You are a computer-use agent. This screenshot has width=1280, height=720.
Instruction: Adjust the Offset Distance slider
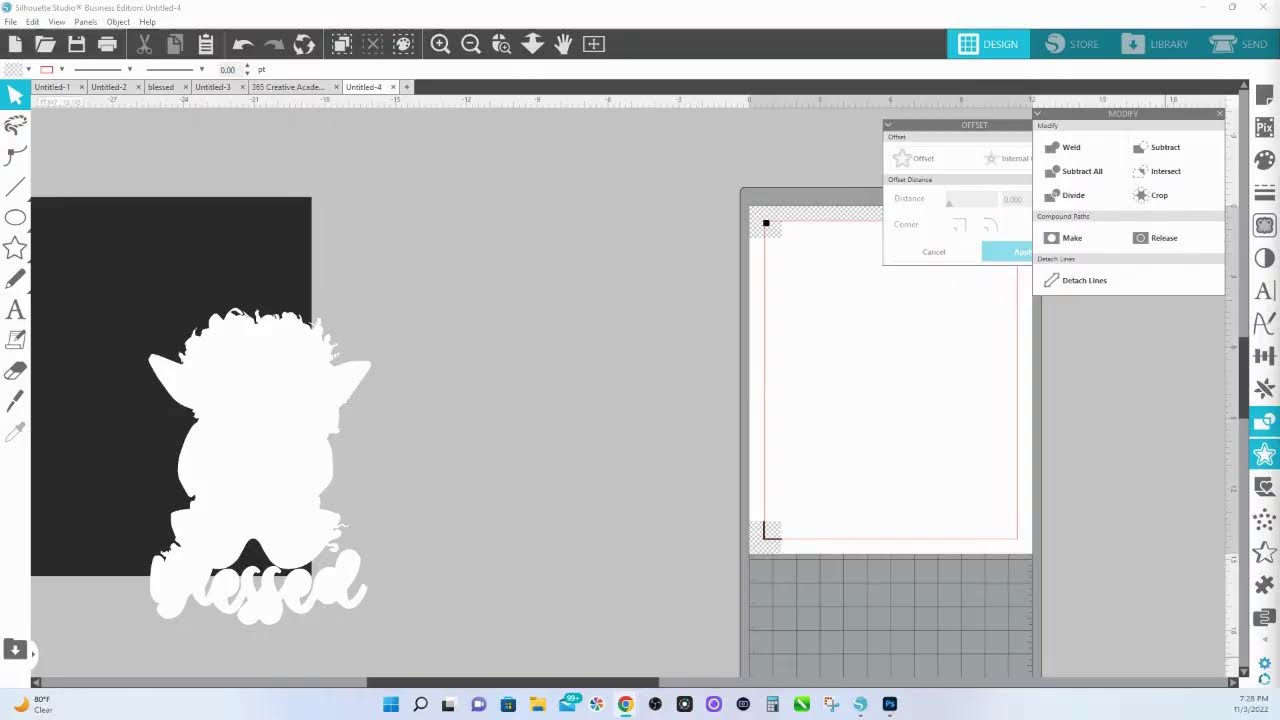[971, 200]
